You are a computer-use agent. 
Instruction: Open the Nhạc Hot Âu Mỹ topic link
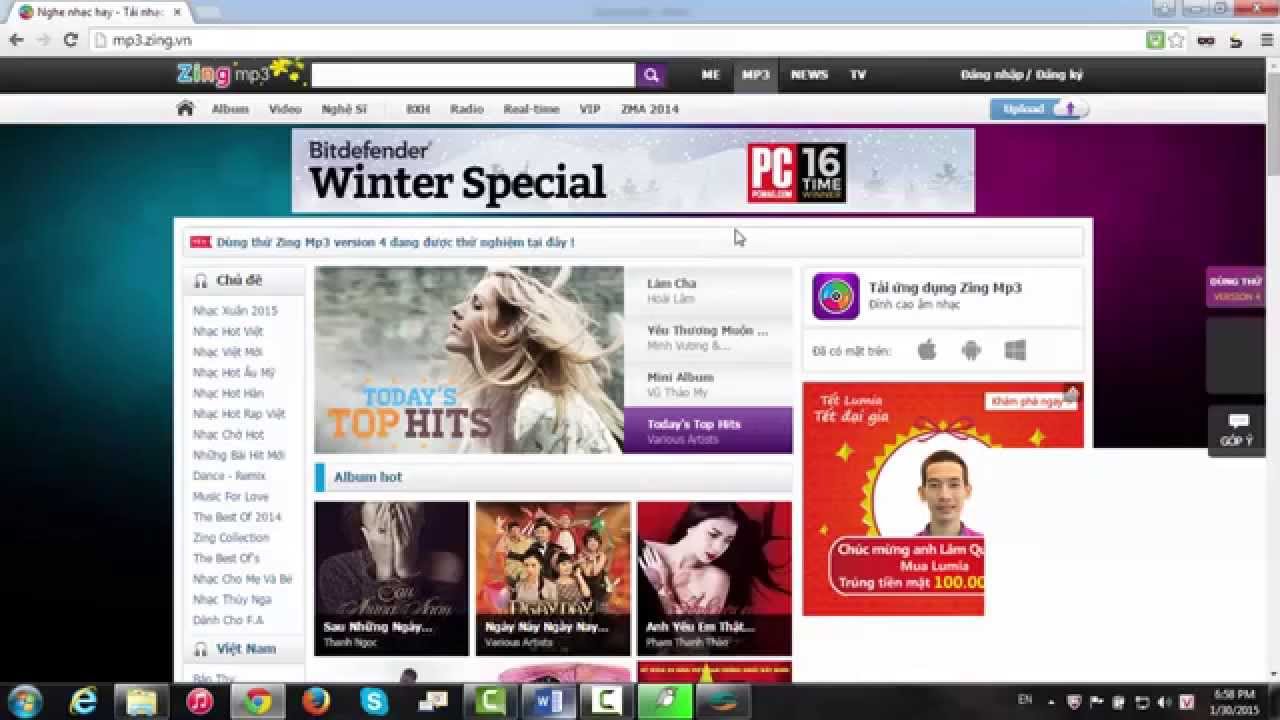(x=233, y=373)
